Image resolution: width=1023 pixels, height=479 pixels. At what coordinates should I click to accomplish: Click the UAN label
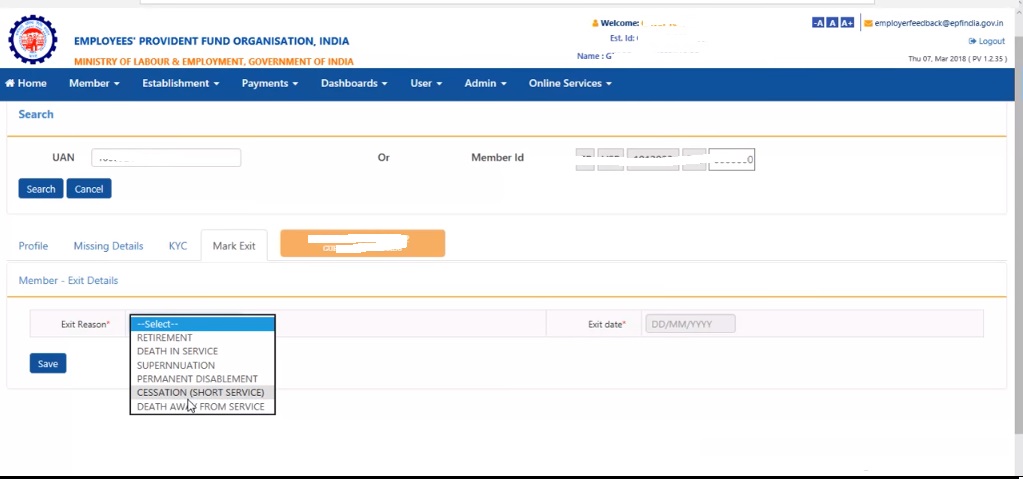tap(63, 157)
